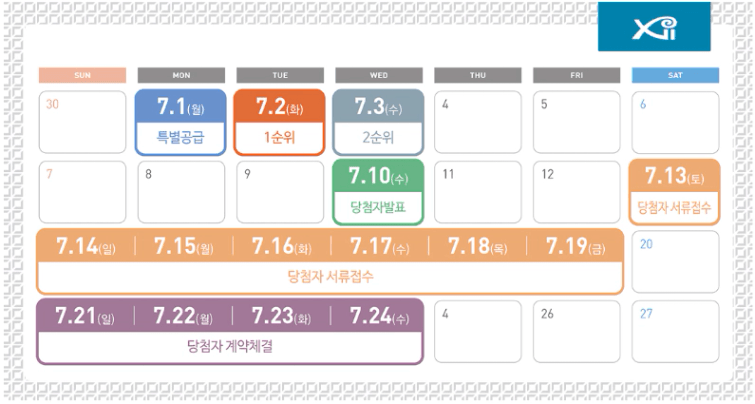Screen dimensions: 755x404
Task: Click the Friday cell numbered 26
Action: pyautogui.click(x=576, y=331)
